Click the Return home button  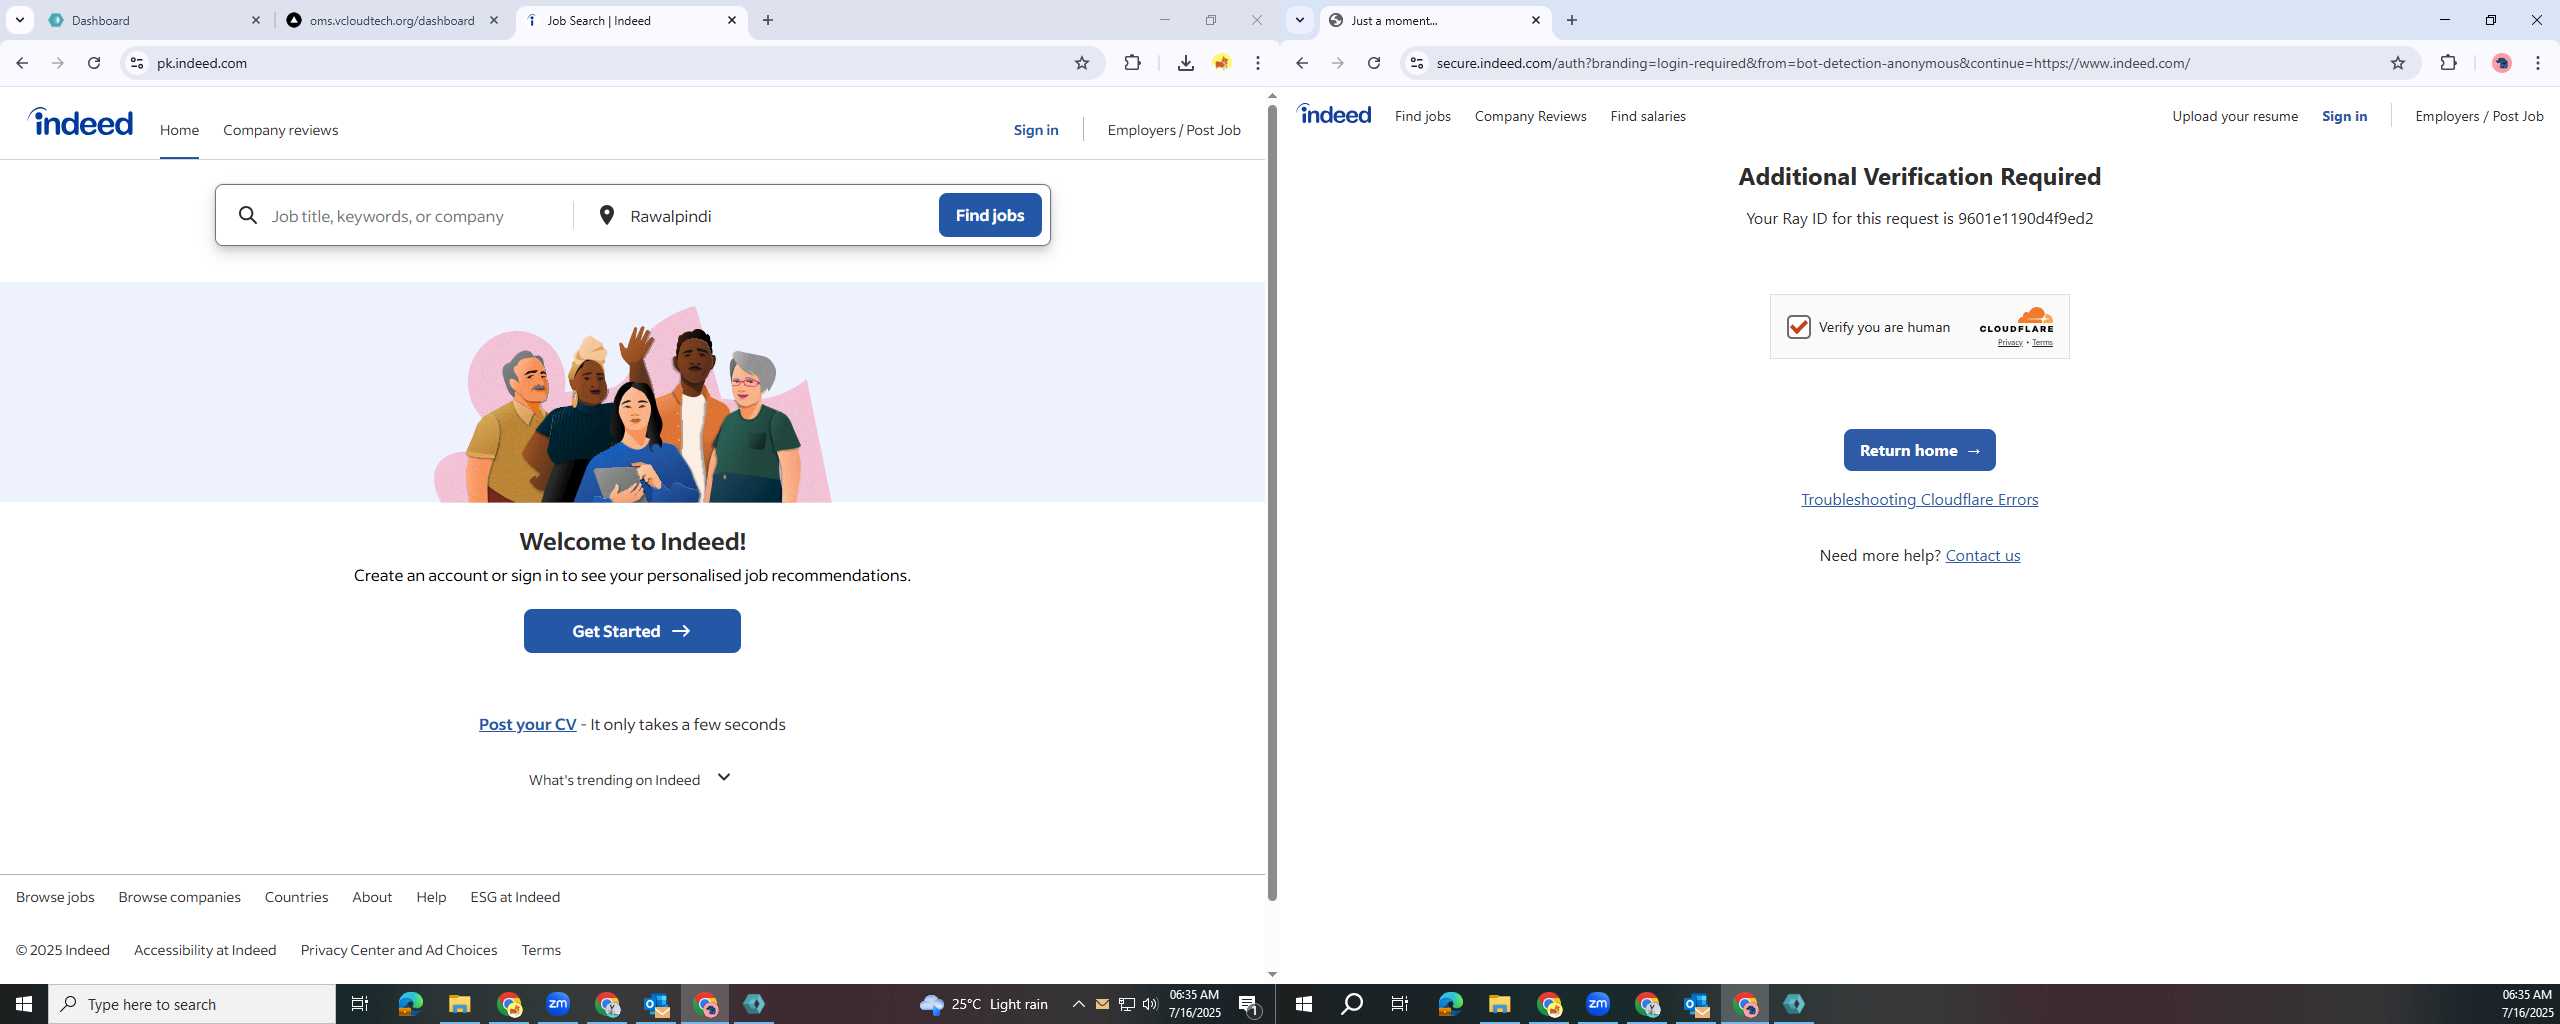click(x=1919, y=450)
